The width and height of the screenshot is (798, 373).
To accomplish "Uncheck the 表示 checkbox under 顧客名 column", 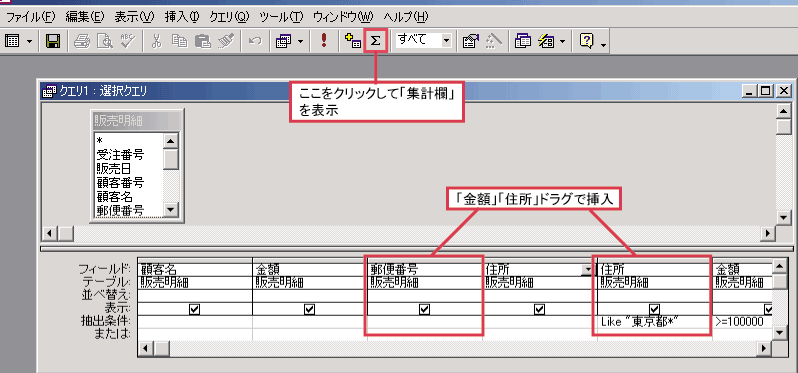I will click(x=194, y=309).
